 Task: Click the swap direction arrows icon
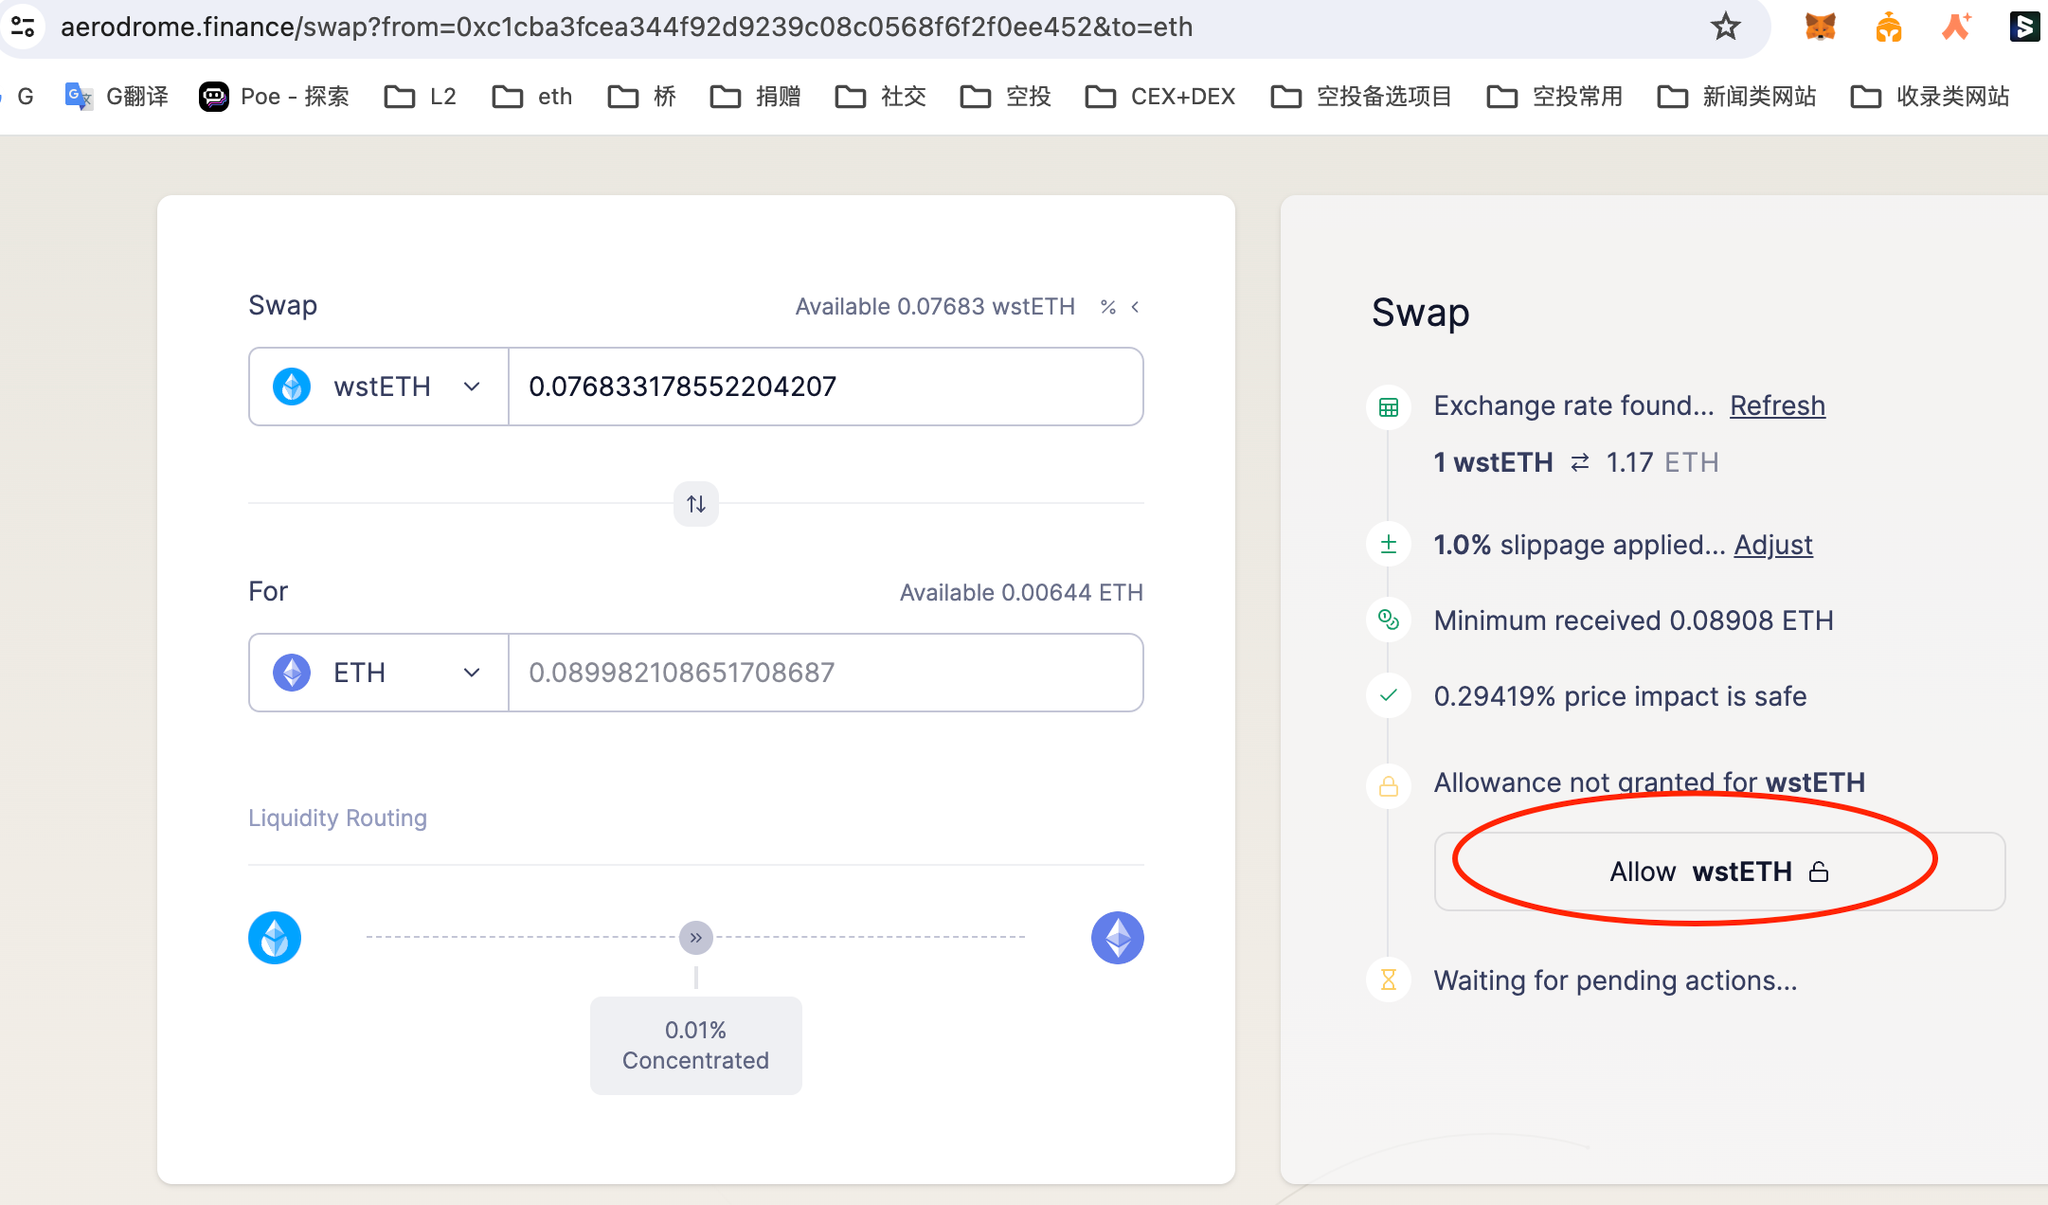[x=696, y=504]
